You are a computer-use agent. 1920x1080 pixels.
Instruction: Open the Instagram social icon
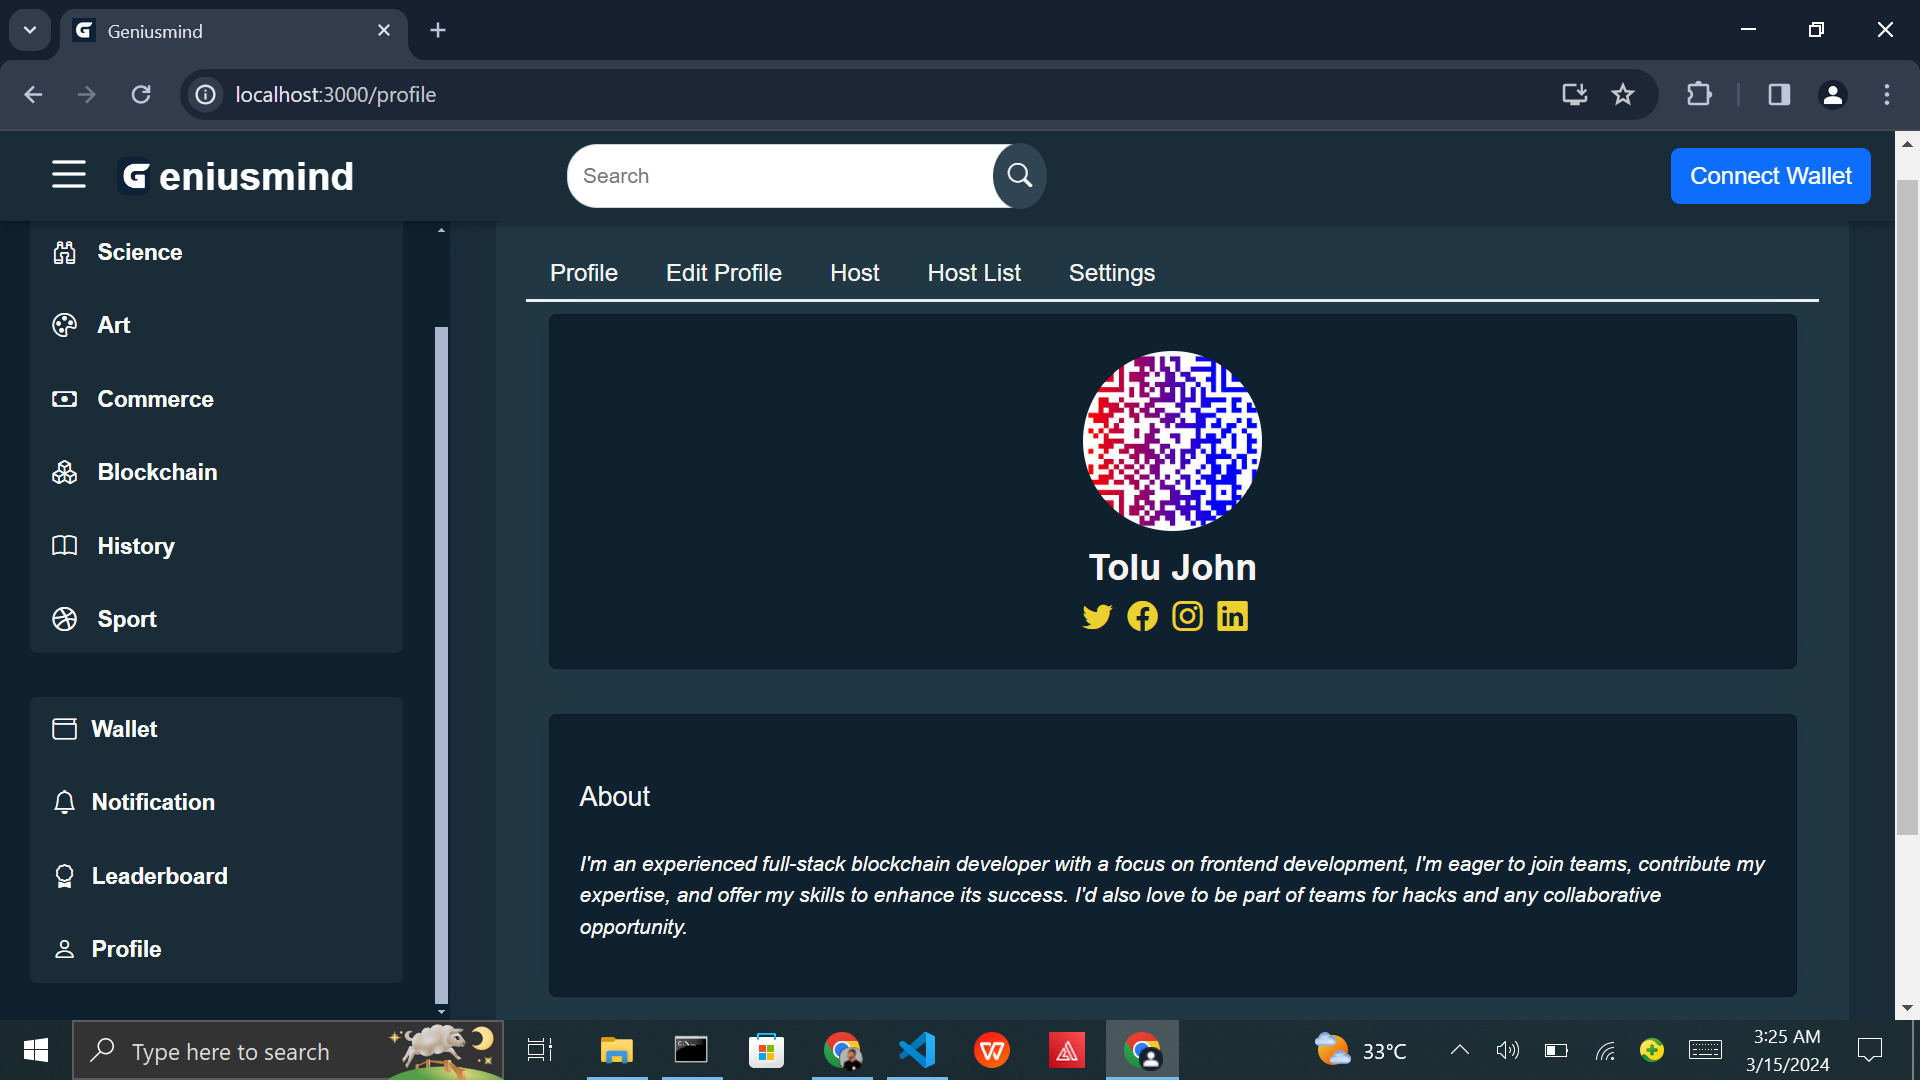tap(1187, 617)
